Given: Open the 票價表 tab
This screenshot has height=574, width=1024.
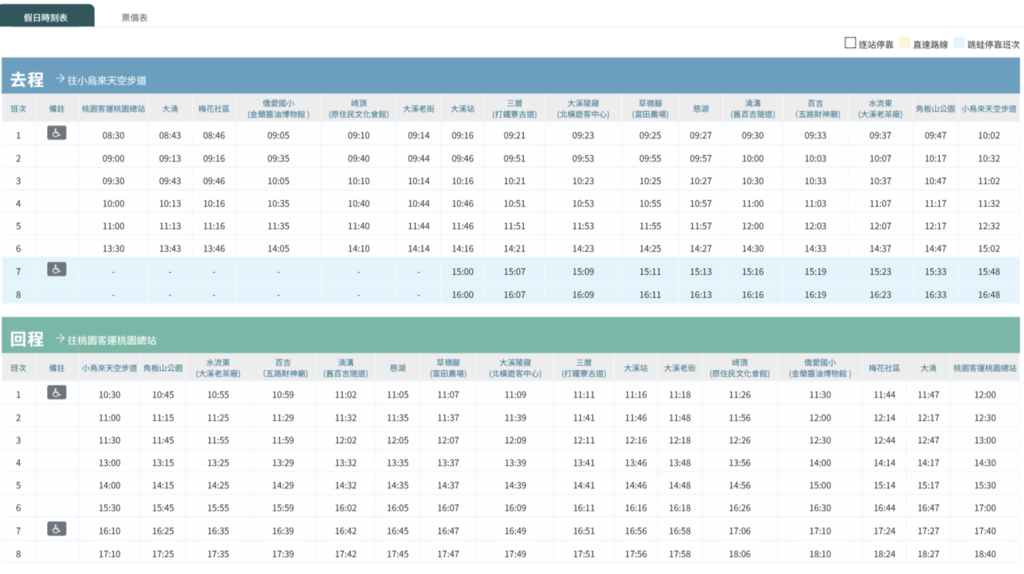Looking at the screenshot, I should 135,18.
